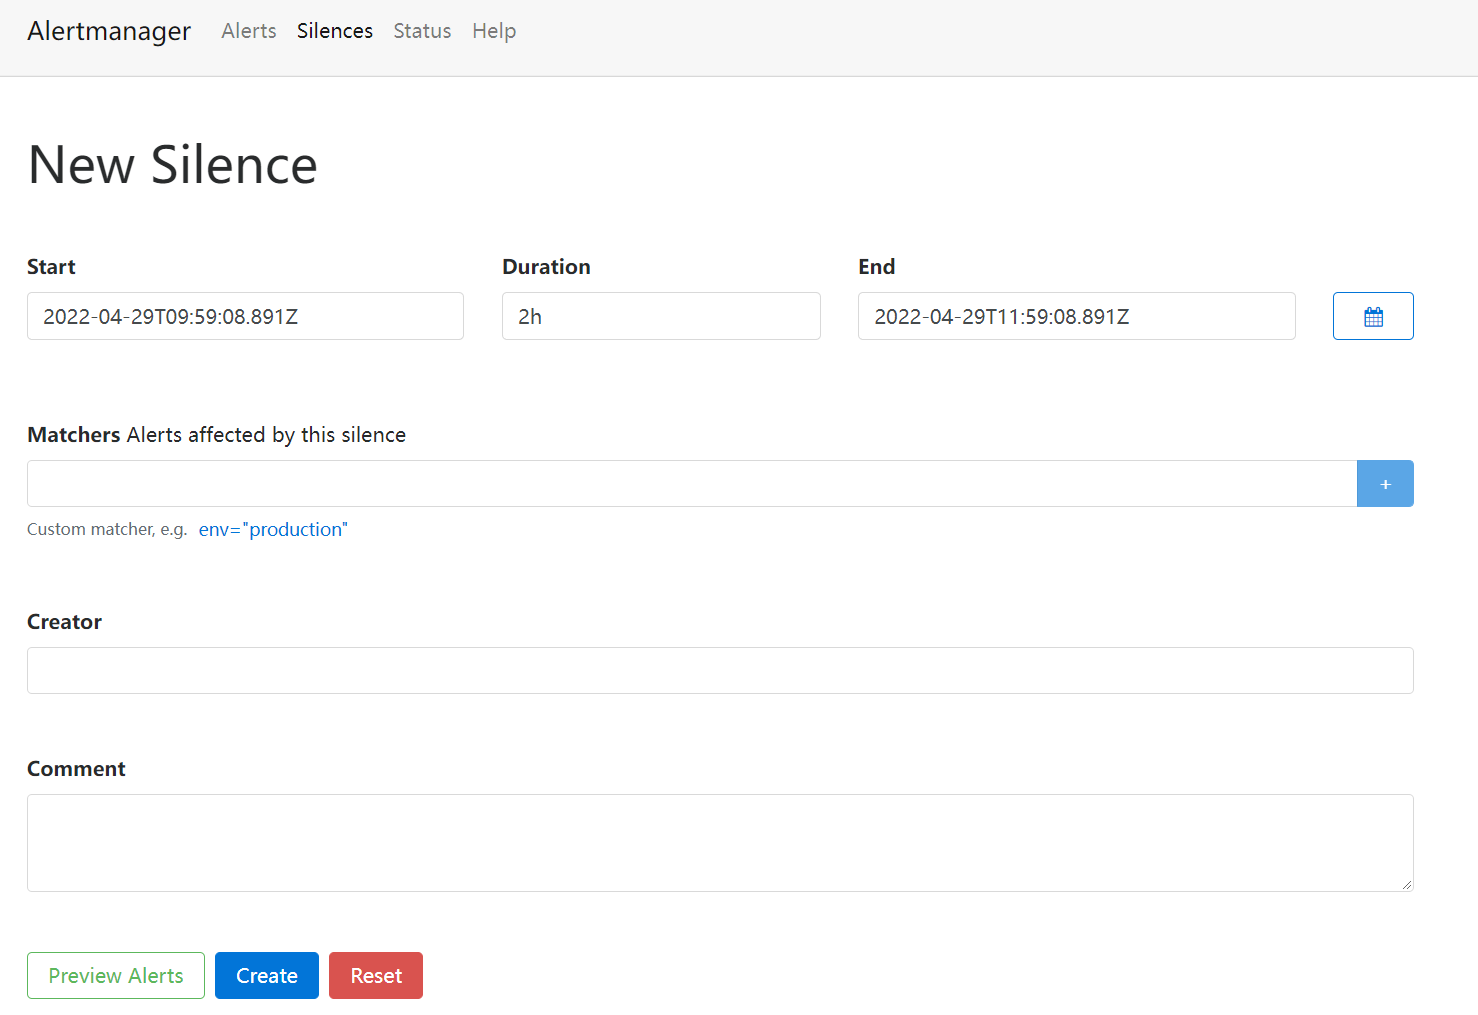Select the New Silence heading
Image resolution: width=1478 pixels, height=1015 pixels.
(x=171, y=163)
